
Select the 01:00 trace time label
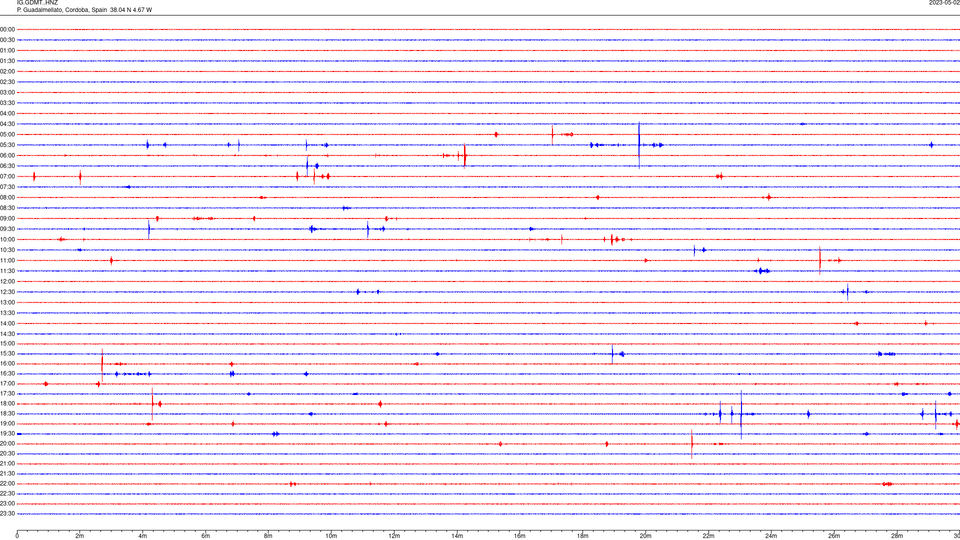[x=7, y=50]
